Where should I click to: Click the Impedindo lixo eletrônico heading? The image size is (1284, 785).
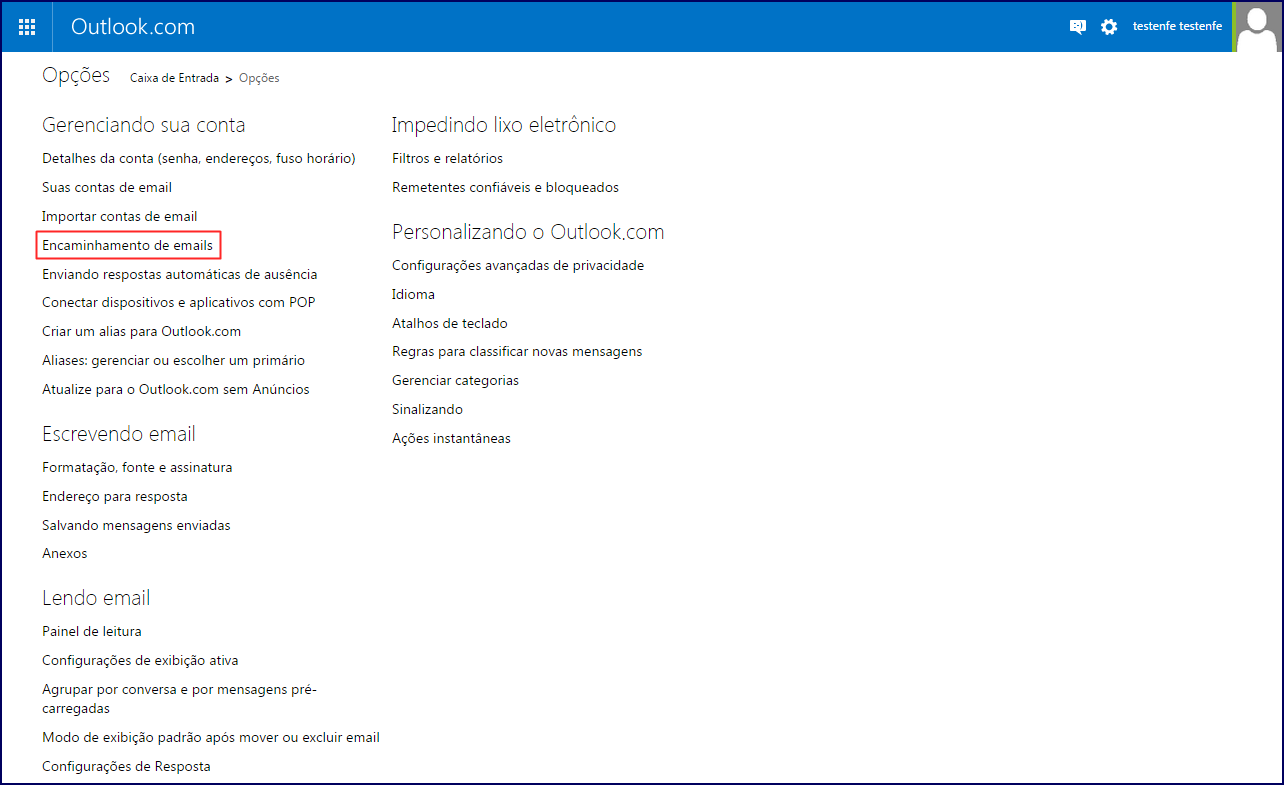504,125
